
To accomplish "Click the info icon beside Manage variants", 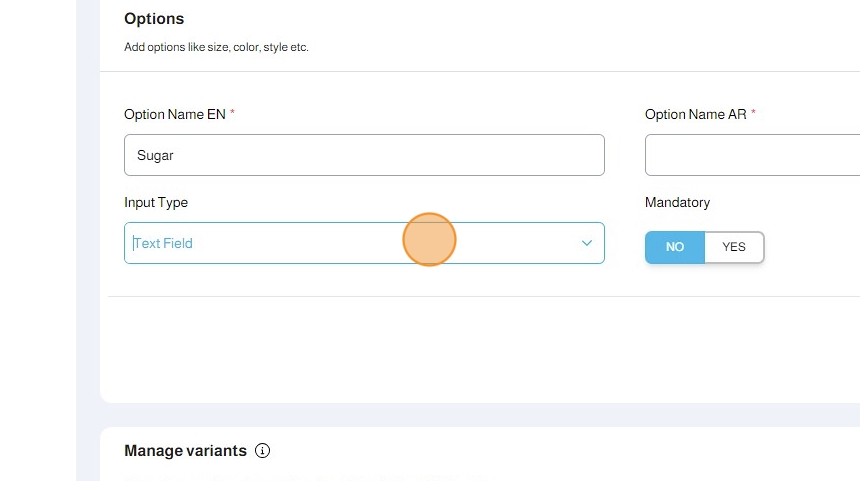I will (263, 451).
